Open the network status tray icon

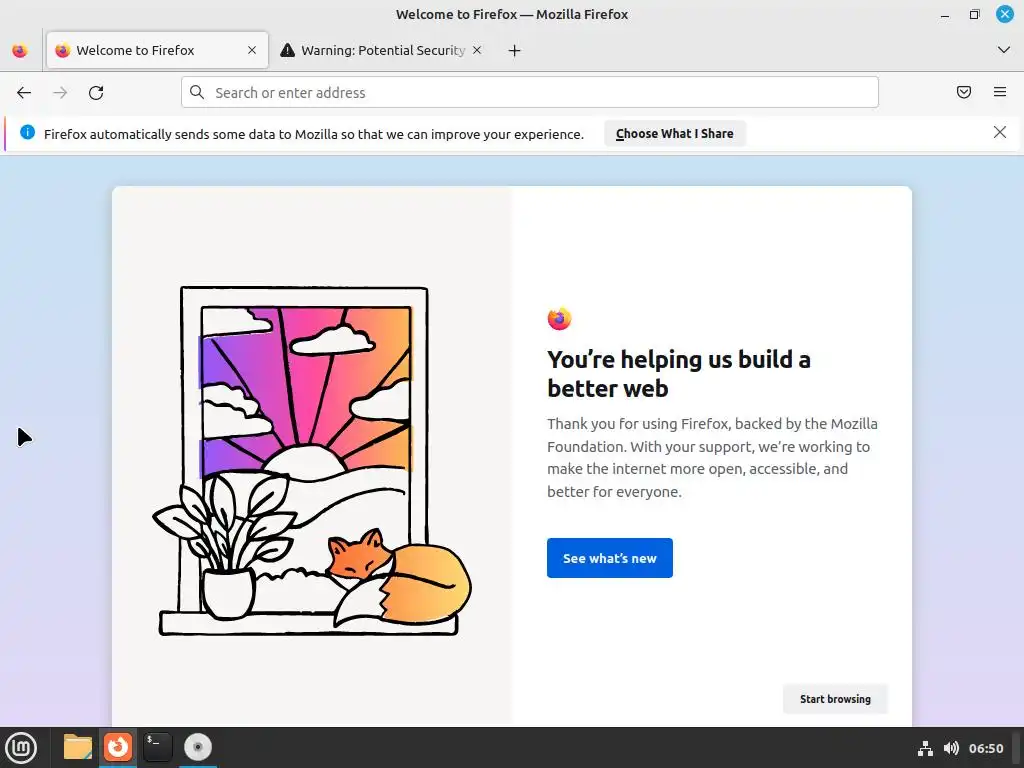(925, 748)
